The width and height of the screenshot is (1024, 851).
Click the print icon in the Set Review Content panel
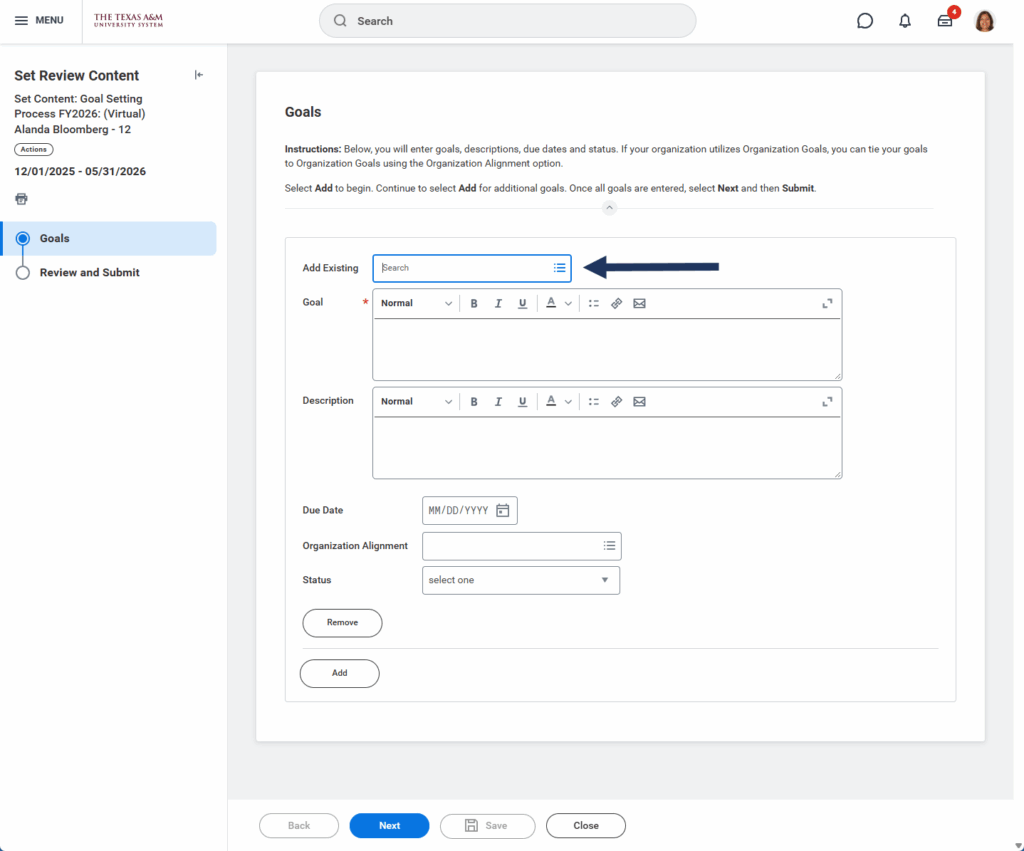[x=21, y=197]
